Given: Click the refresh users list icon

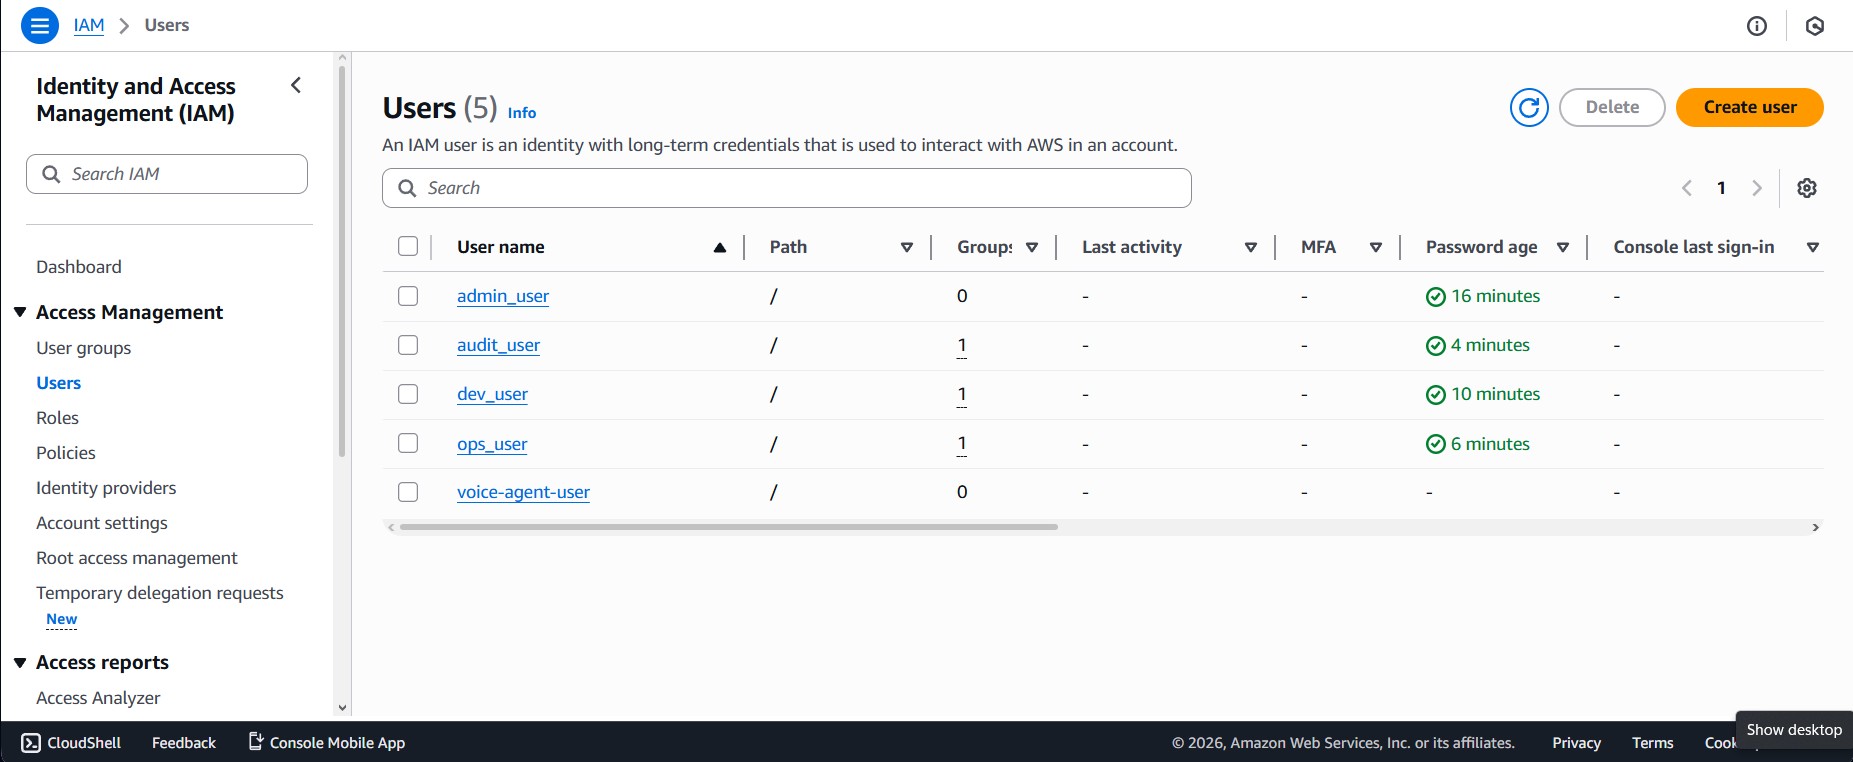Looking at the screenshot, I should coord(1528,107).
